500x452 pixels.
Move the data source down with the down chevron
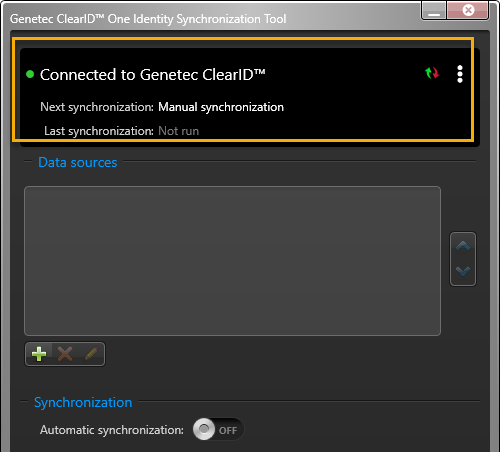[463, 271]
